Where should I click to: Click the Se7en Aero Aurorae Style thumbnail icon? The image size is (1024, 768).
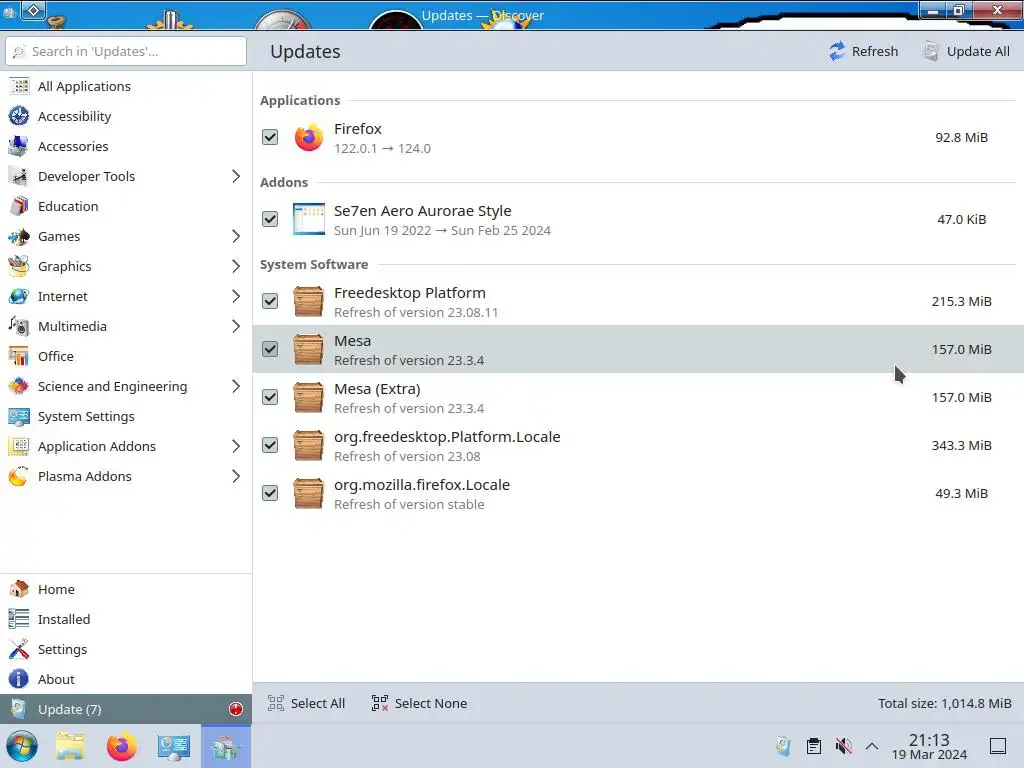(x=308, y=219)
